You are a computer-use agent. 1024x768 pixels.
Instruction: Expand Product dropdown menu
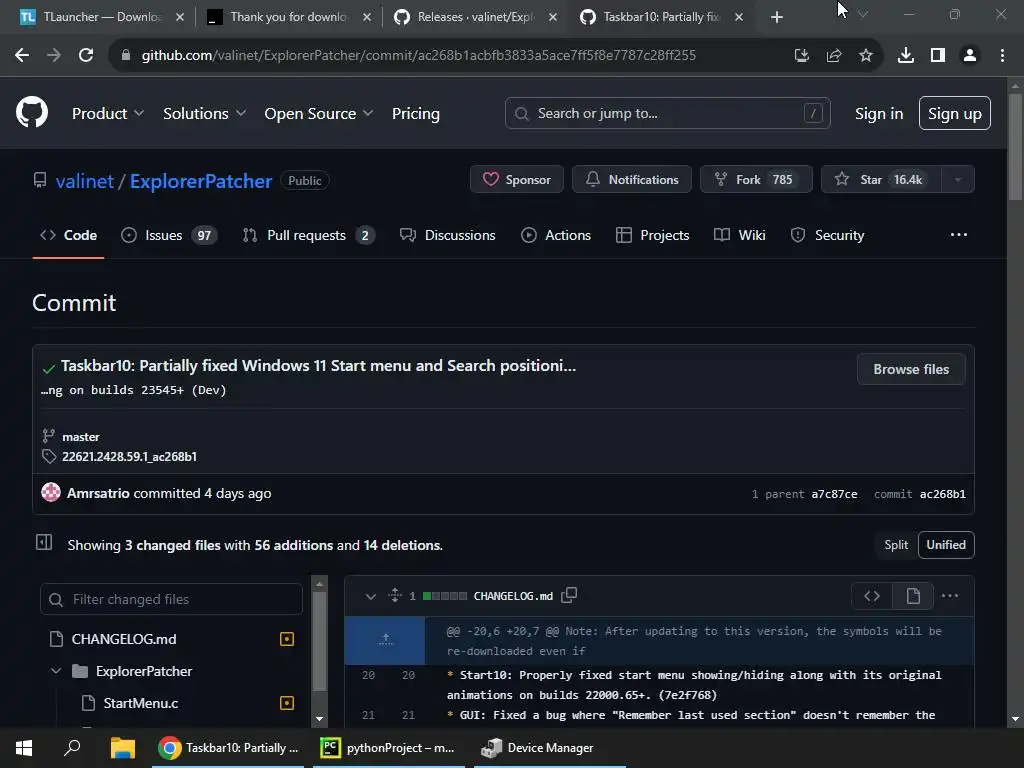click(x=108, y=114)
